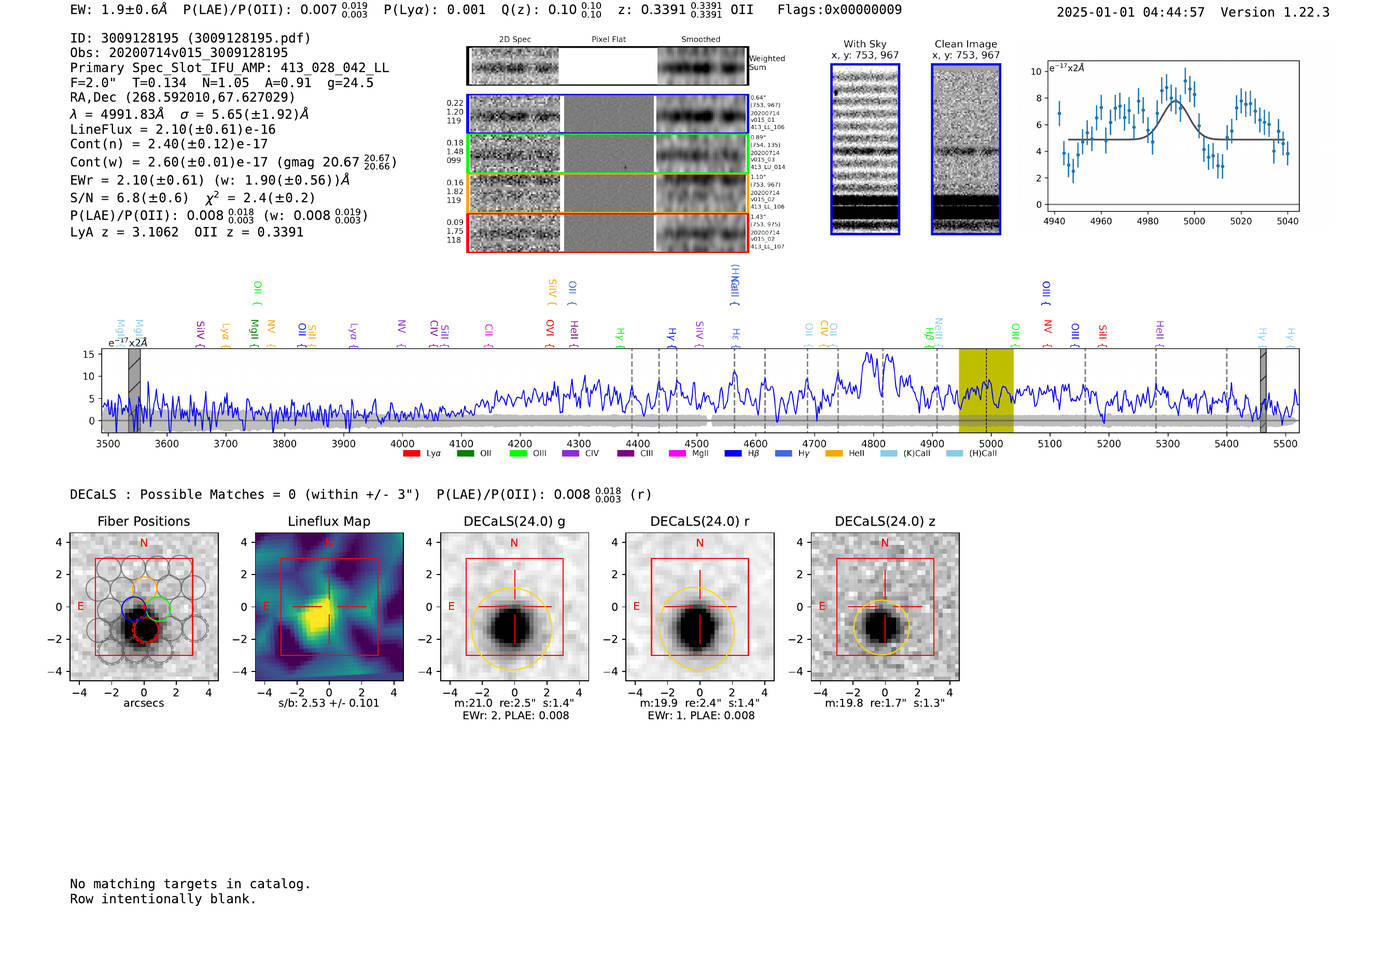Open the Lineflux Map panel

tap(329, 607)
